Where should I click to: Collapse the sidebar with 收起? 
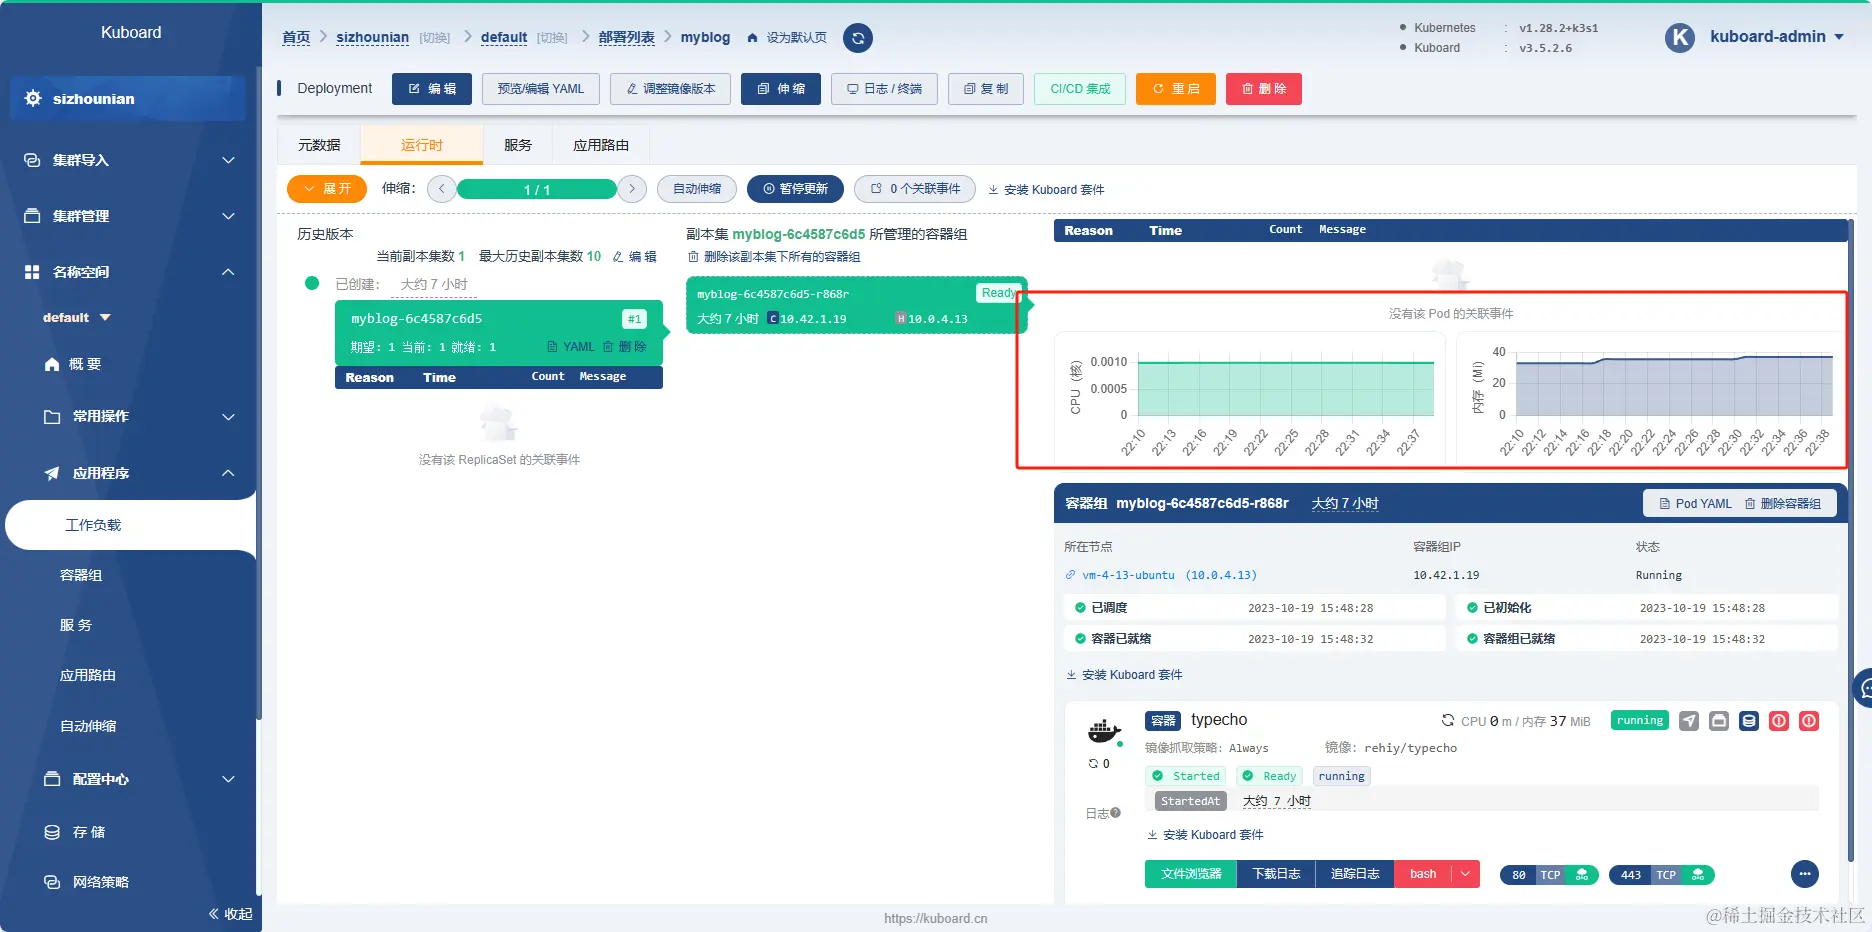click(x=230, y=914)
